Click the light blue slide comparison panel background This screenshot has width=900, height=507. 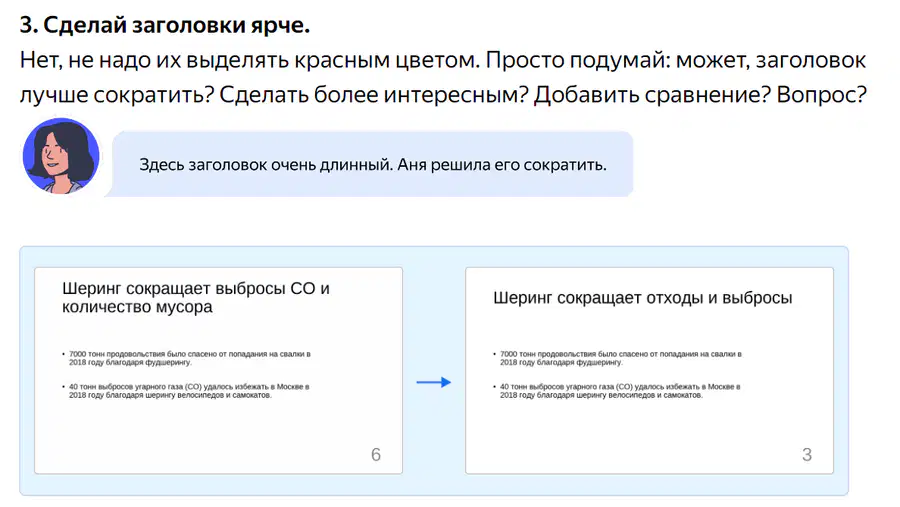434,257
